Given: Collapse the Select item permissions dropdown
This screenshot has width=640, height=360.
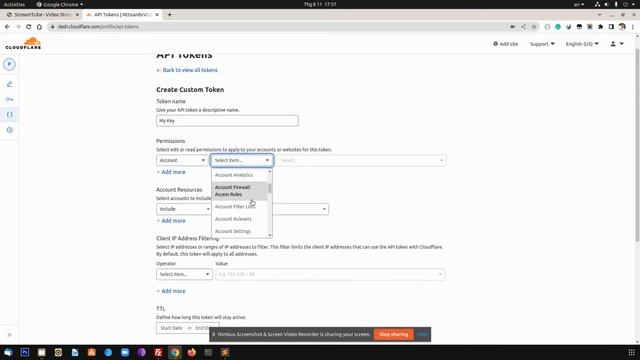Looking at the screenshot, I should pos(242,160).
